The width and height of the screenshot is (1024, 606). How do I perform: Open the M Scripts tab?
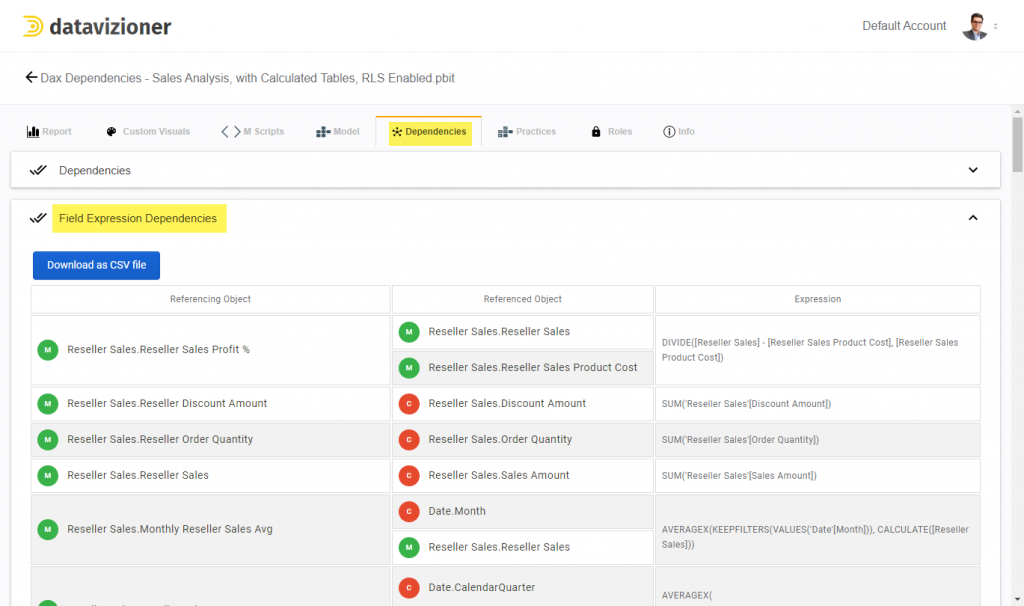click(x=253, y=131)
